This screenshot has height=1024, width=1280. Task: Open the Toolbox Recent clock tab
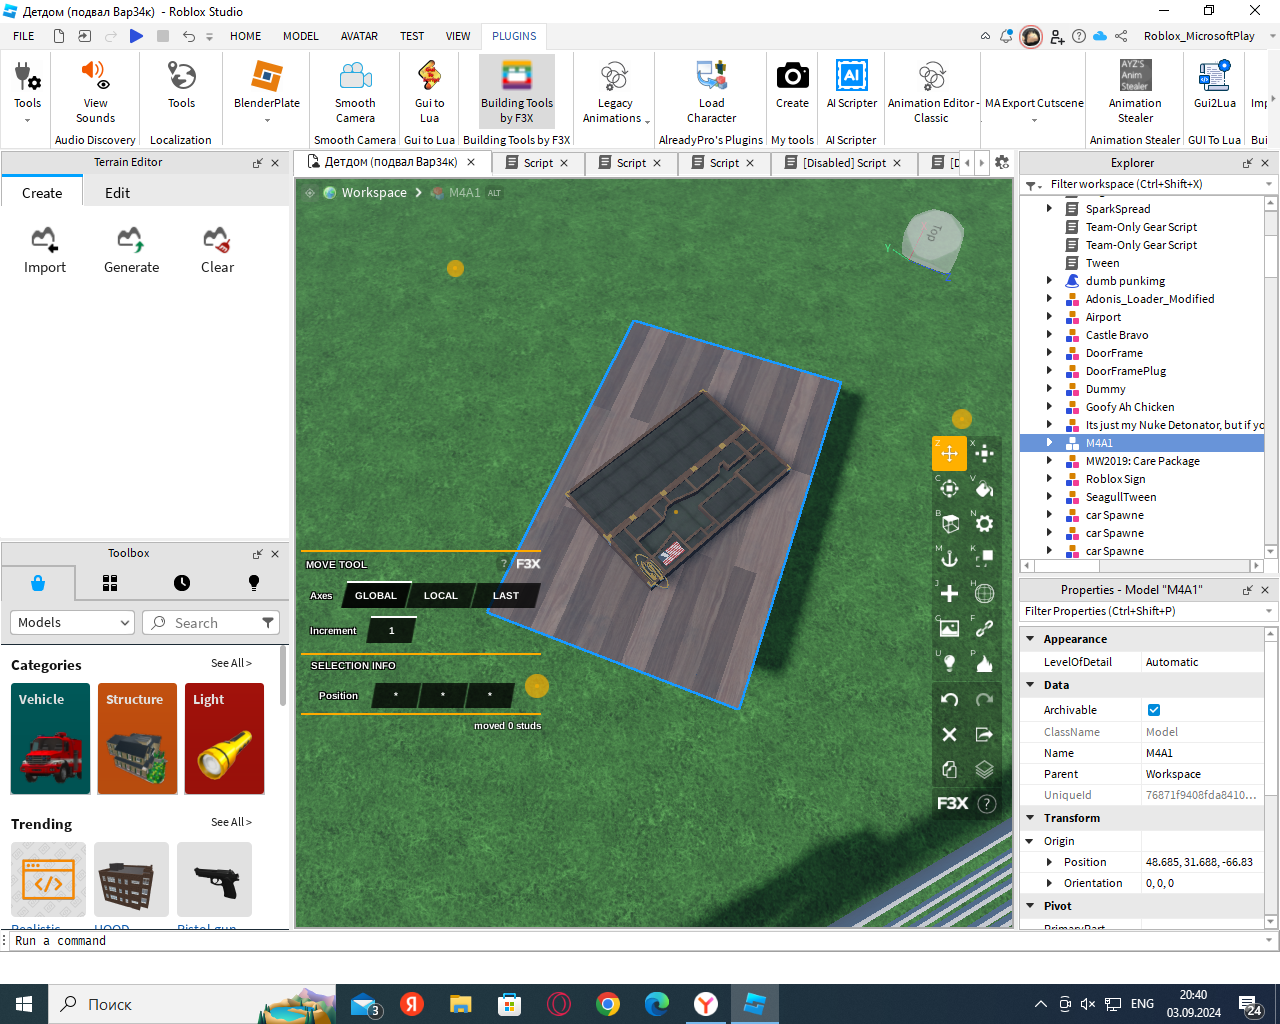(x=181, y=583)
